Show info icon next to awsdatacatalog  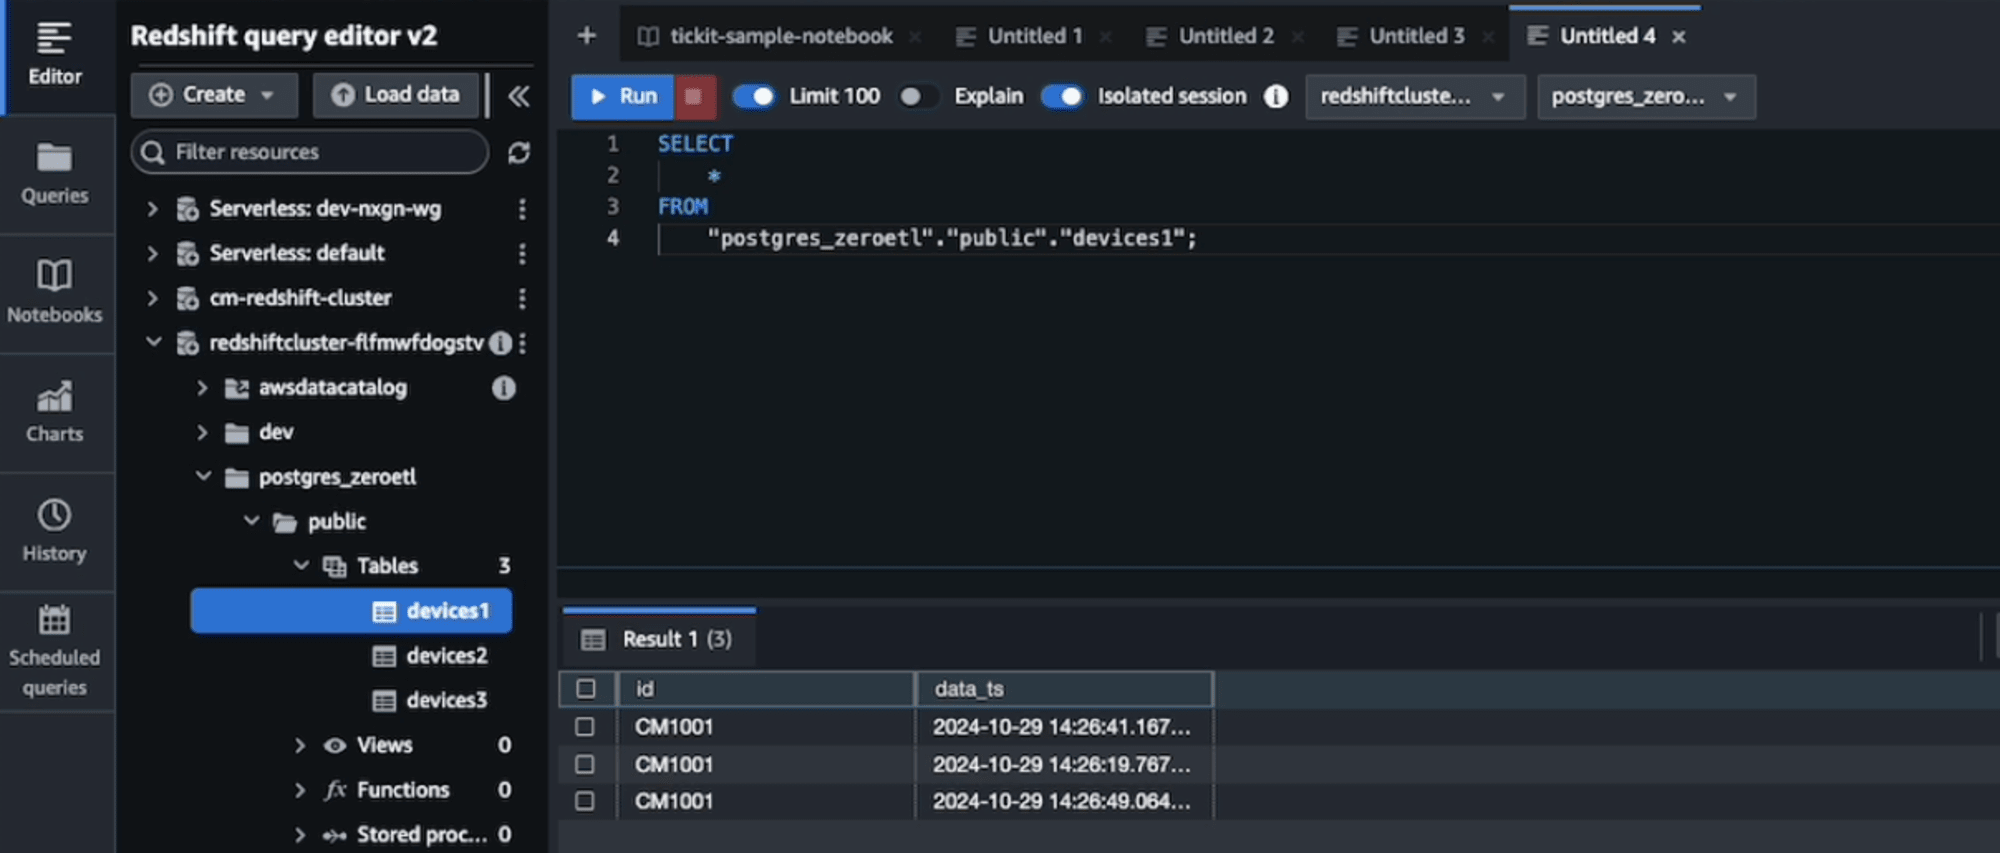pyautogui.click(x=504, y=388)
